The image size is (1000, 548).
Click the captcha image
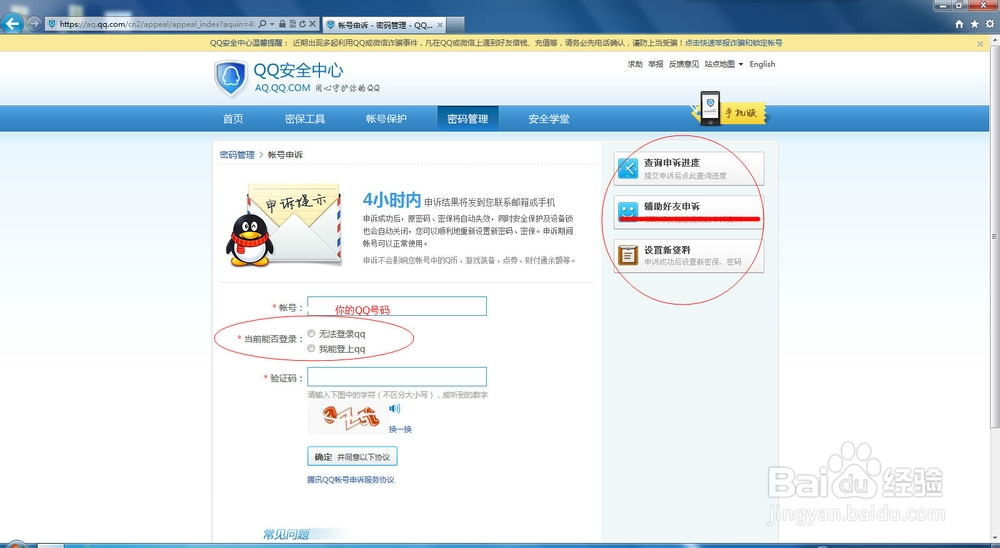[348, 418]
